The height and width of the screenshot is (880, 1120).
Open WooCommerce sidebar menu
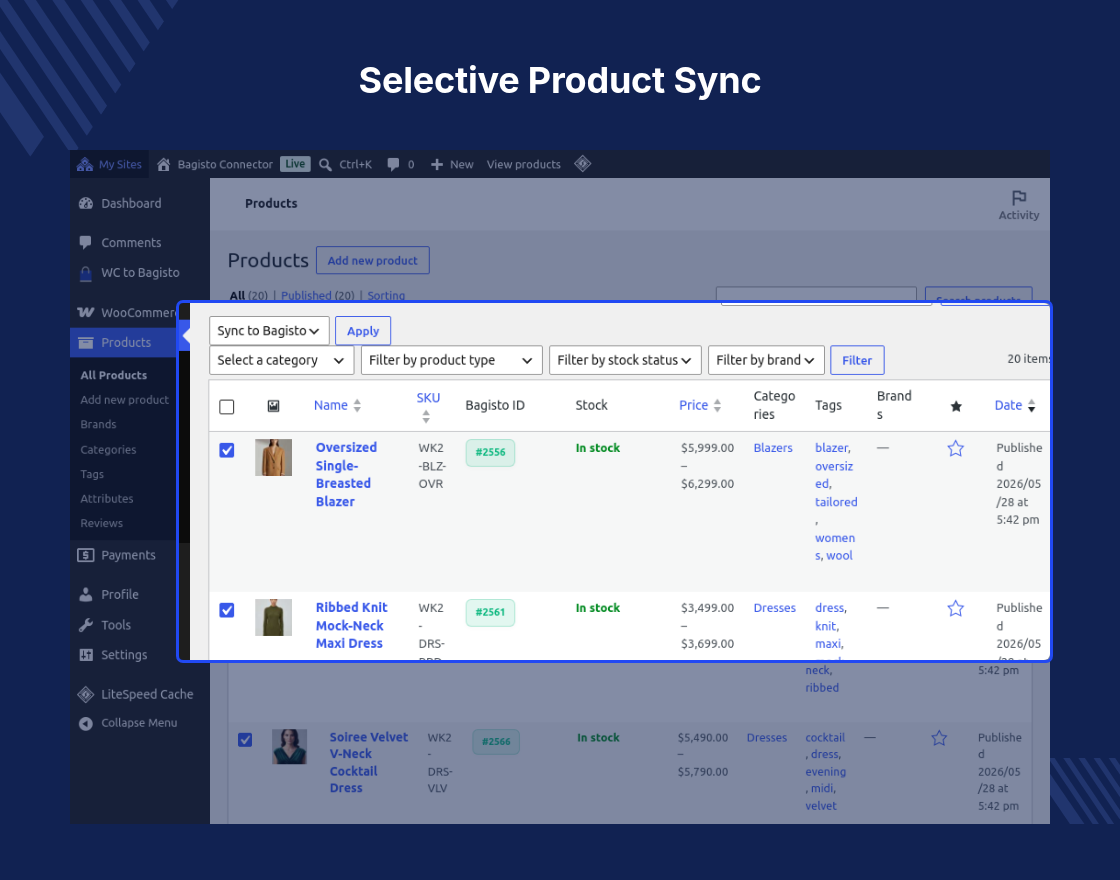[x=126, y=313]
